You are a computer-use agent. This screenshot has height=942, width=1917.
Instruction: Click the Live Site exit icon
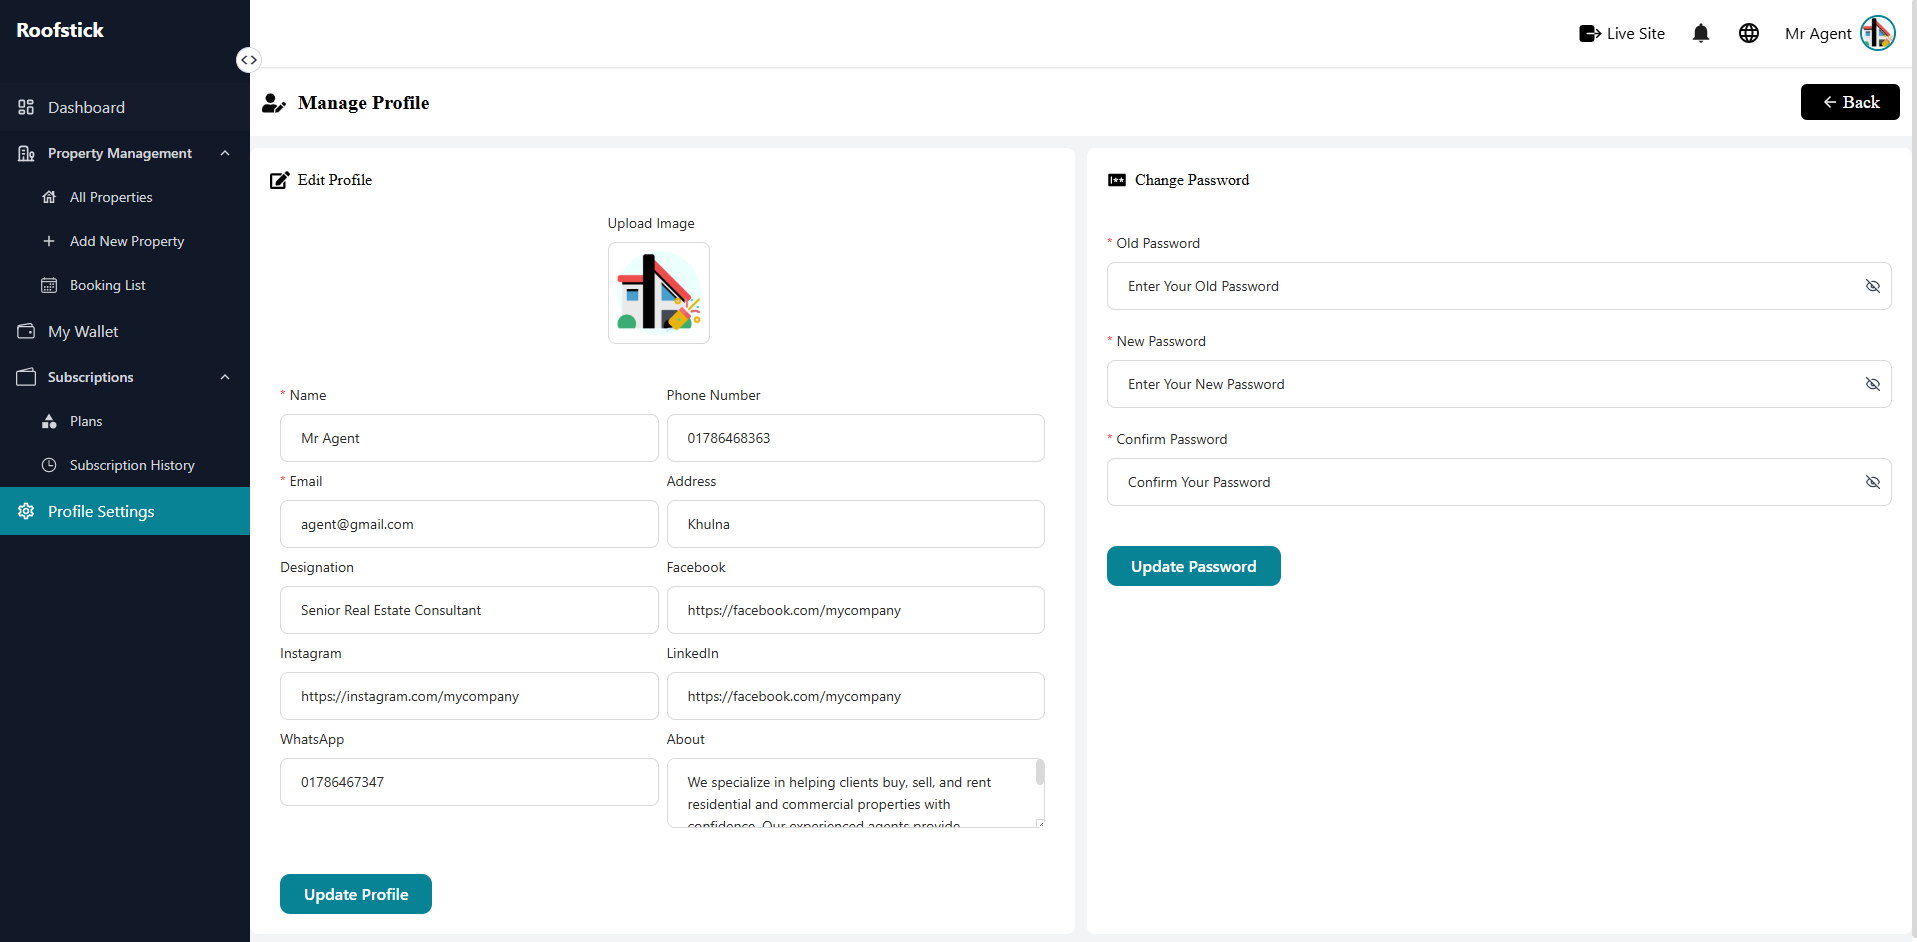tap(1589, 33)
